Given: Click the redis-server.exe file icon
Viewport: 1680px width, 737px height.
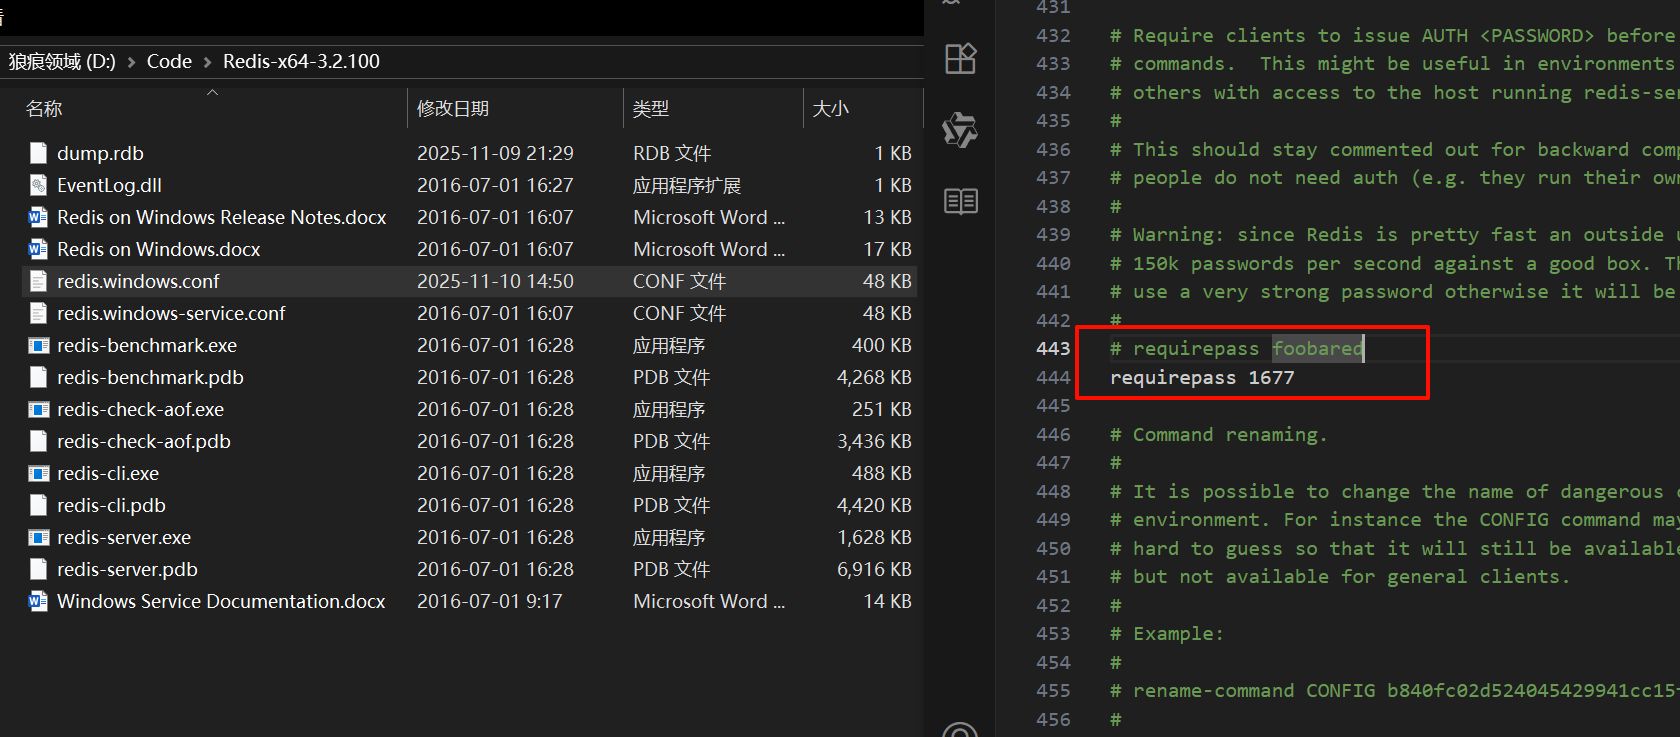Looking at the screenshot, I should click(38, 538).
